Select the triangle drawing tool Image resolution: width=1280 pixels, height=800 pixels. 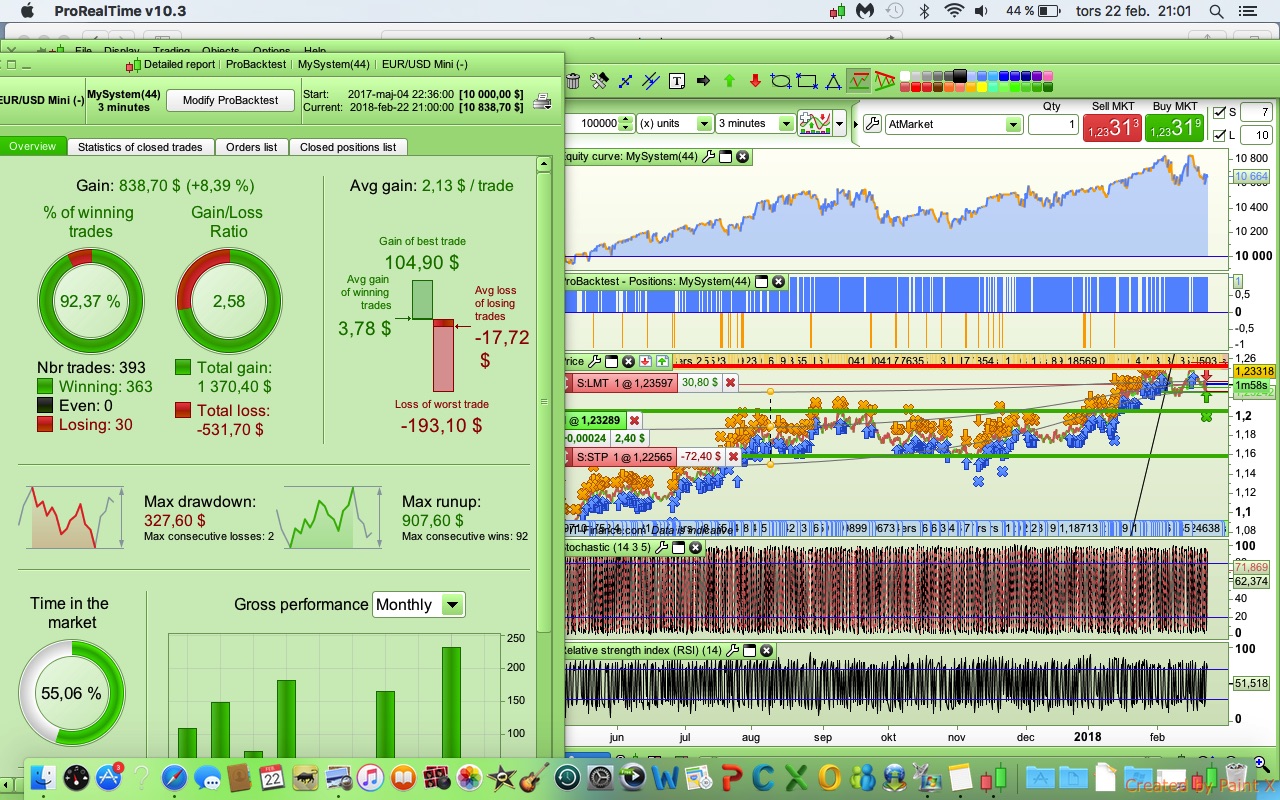click(832, 81)
